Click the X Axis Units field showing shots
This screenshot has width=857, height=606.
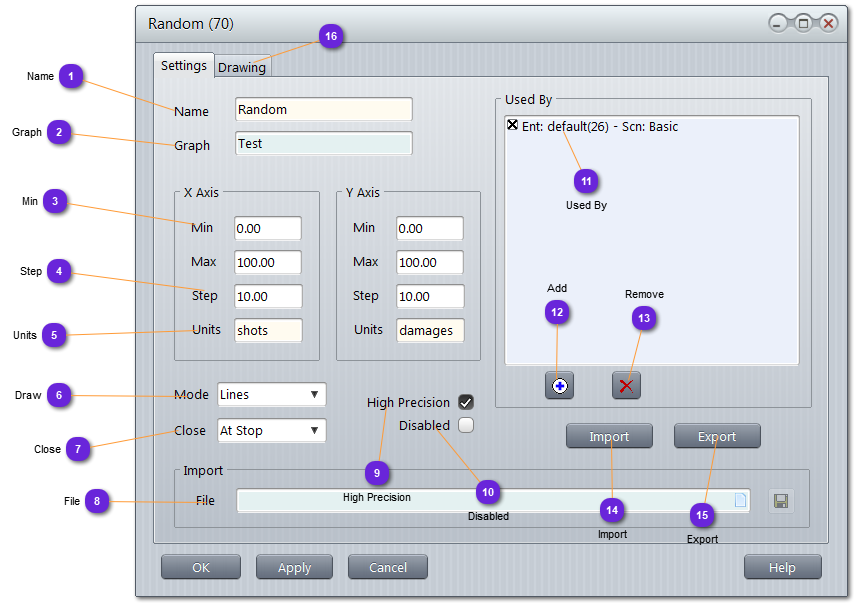[268, 330]
